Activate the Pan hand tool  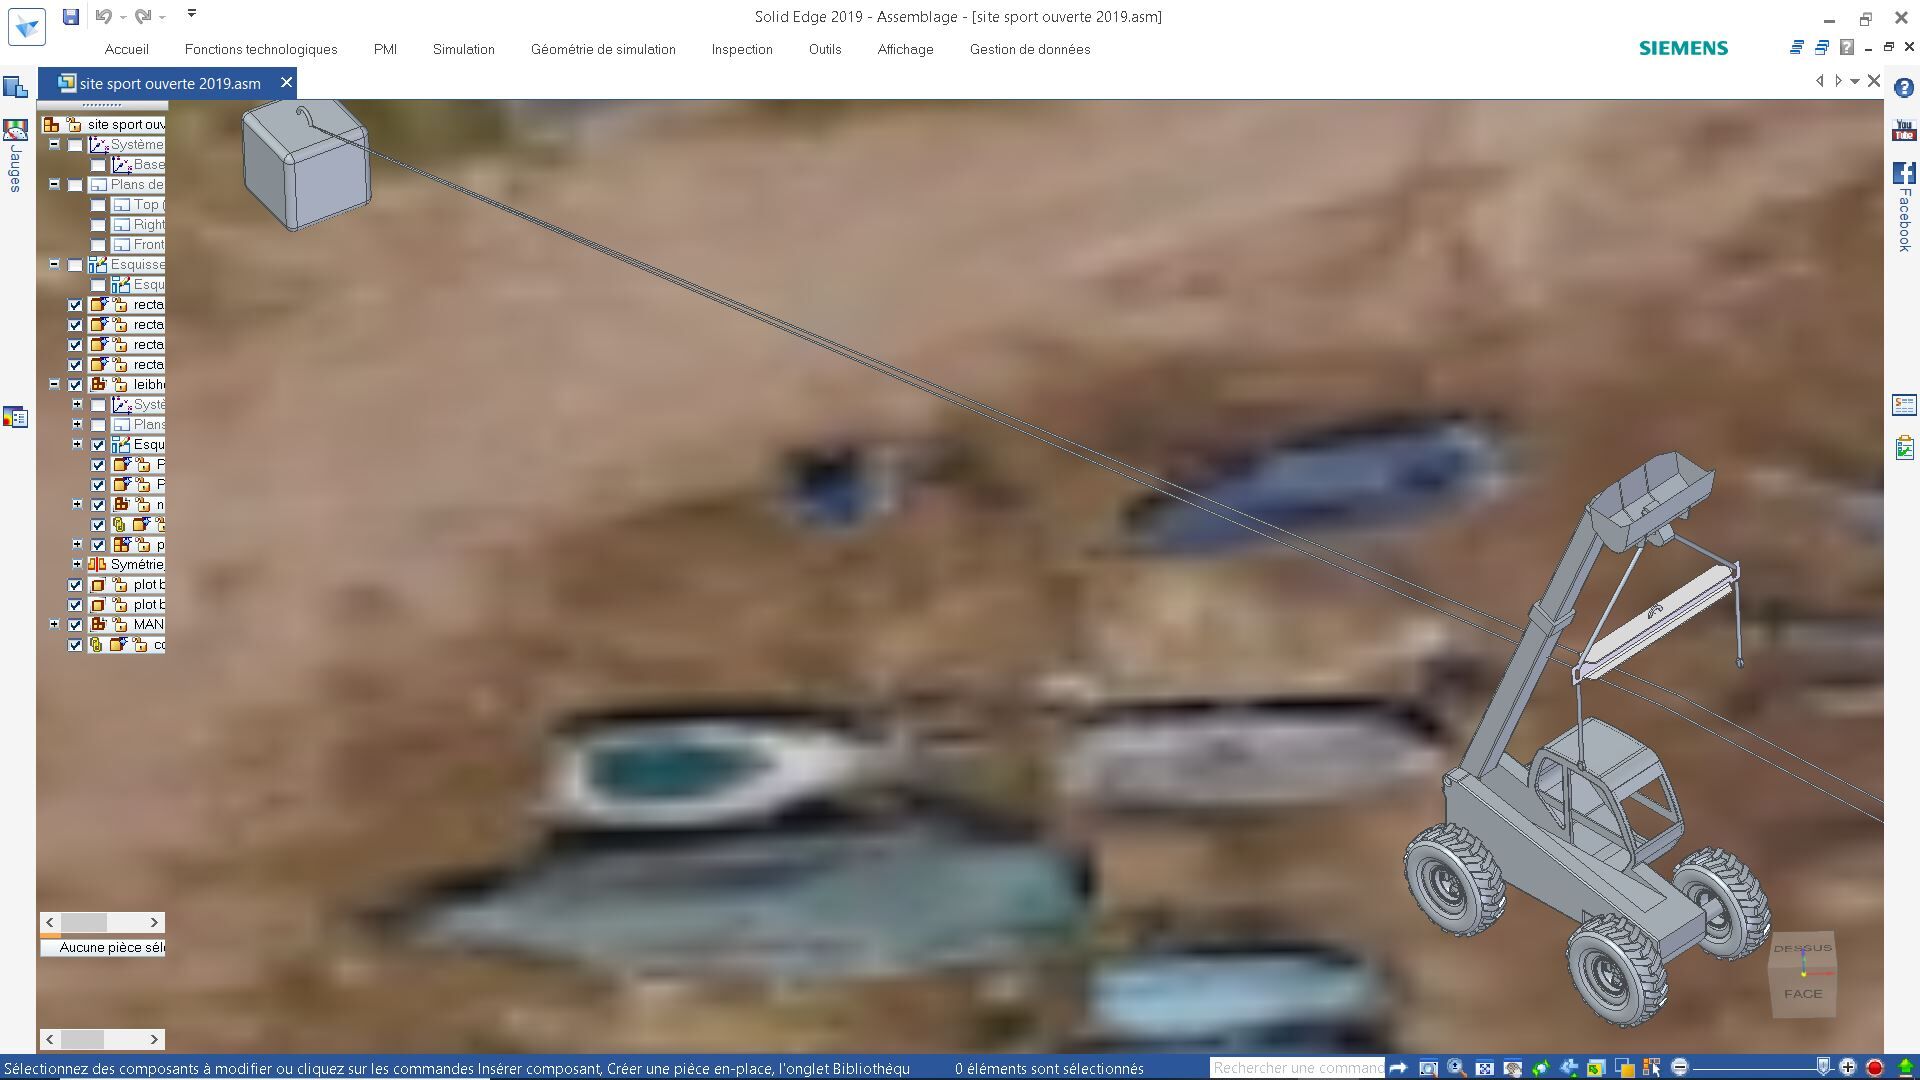point(1513,1067)
